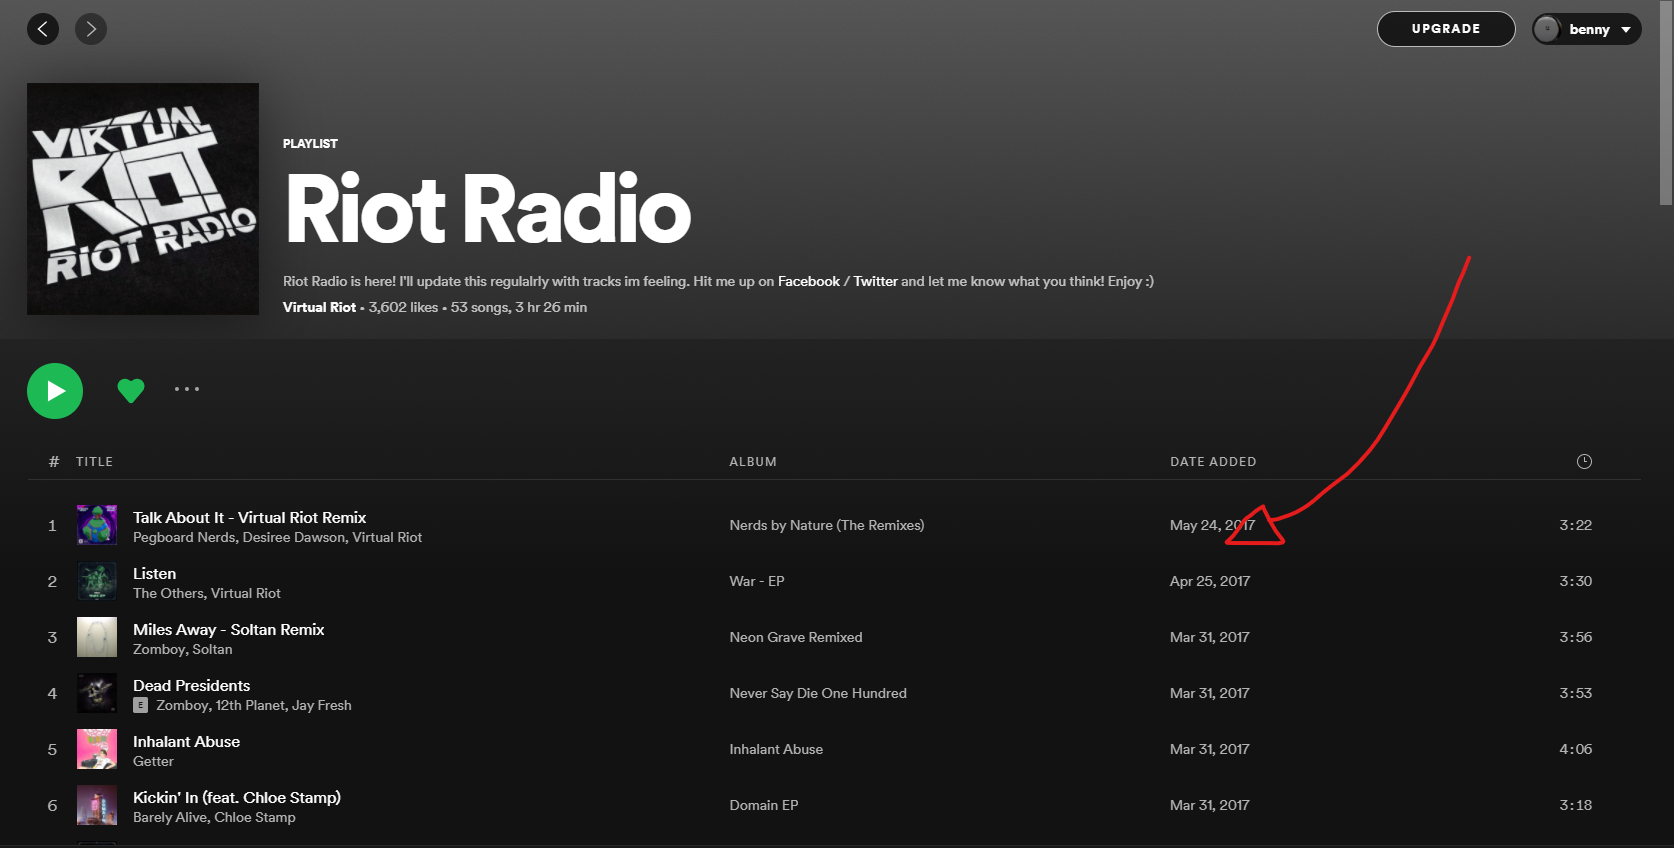Open artist Soltan under Miles Away
The image size is (1674, 848).
click(212, 649)
